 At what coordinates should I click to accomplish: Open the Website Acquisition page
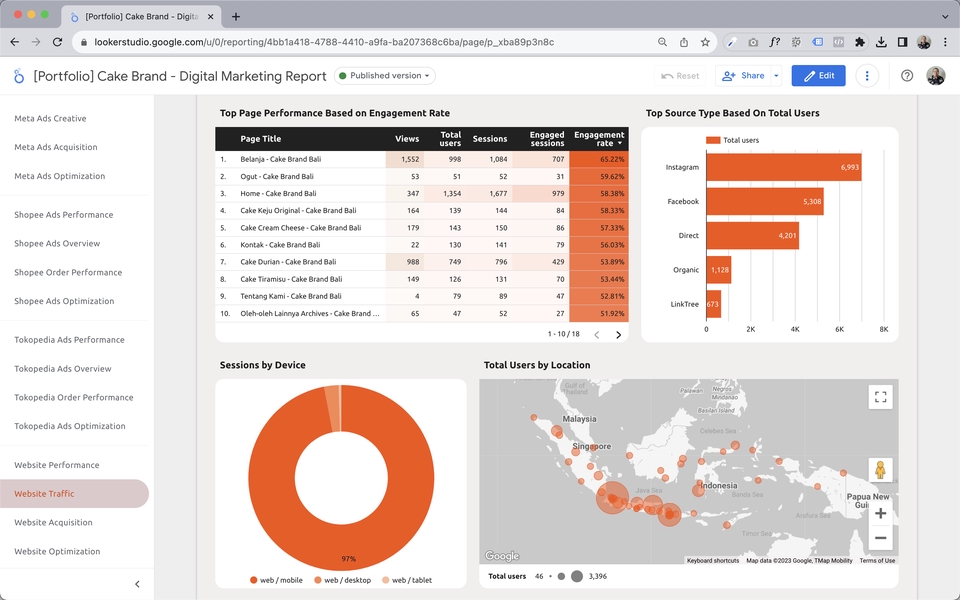[x=53, y=522]
